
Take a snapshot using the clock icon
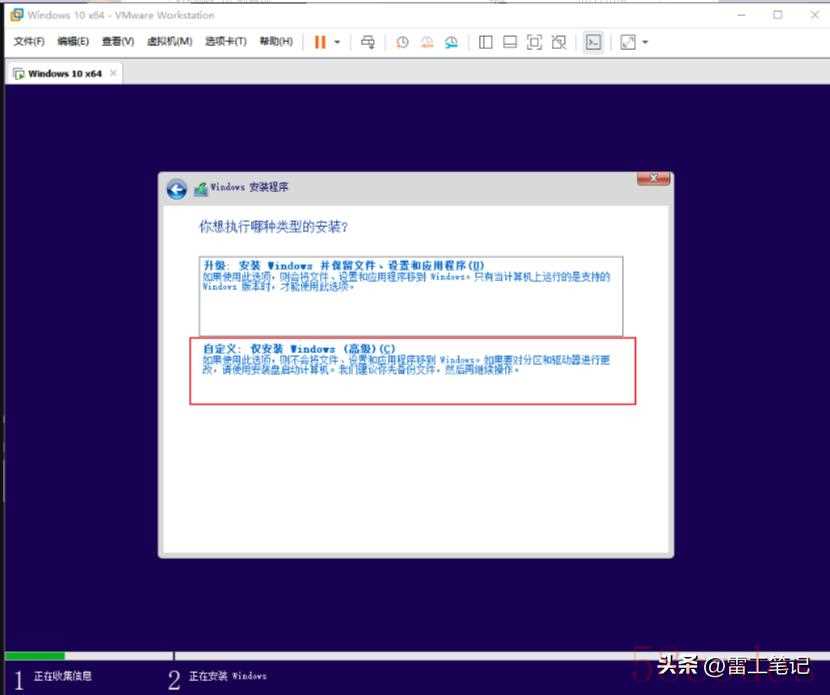click(x=402, y=42)
